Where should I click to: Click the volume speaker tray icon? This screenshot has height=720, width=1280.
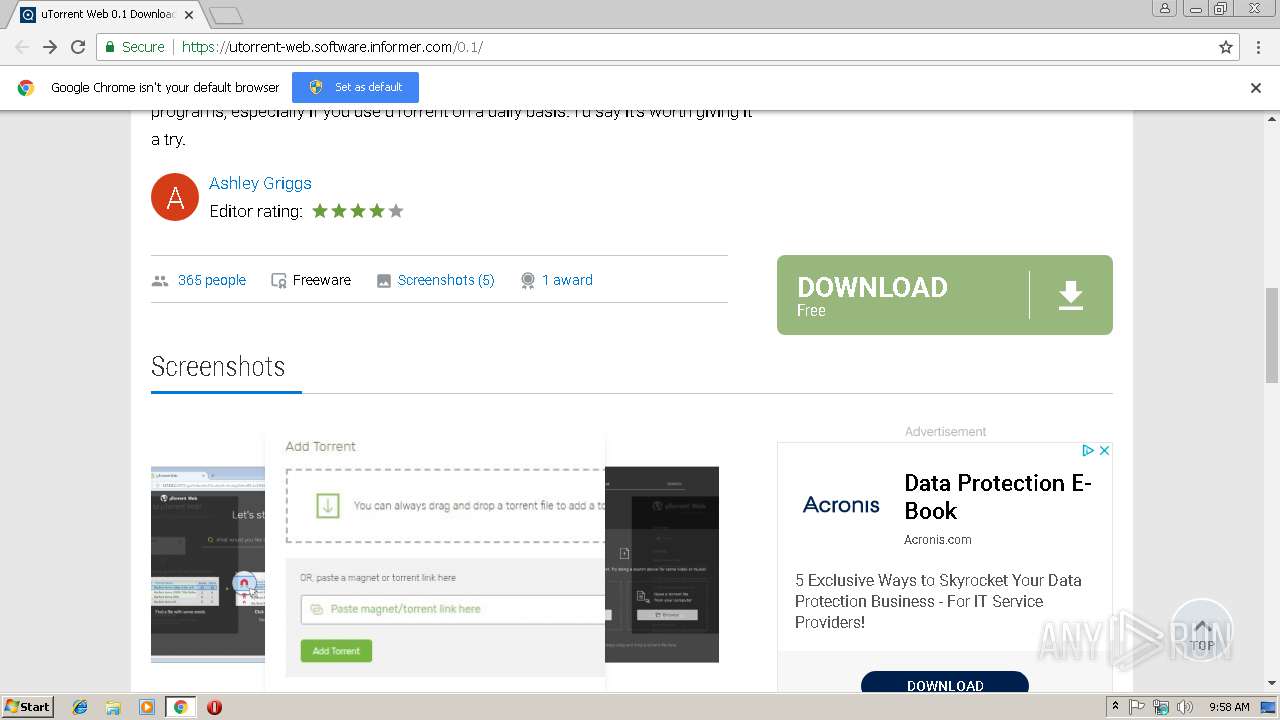(1185, 707)
